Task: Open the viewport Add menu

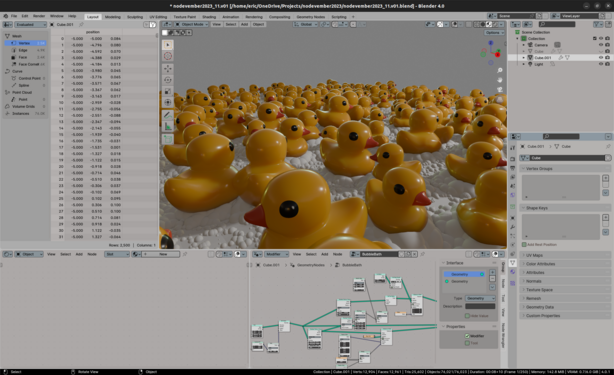Action: click(x=244, y=24)
